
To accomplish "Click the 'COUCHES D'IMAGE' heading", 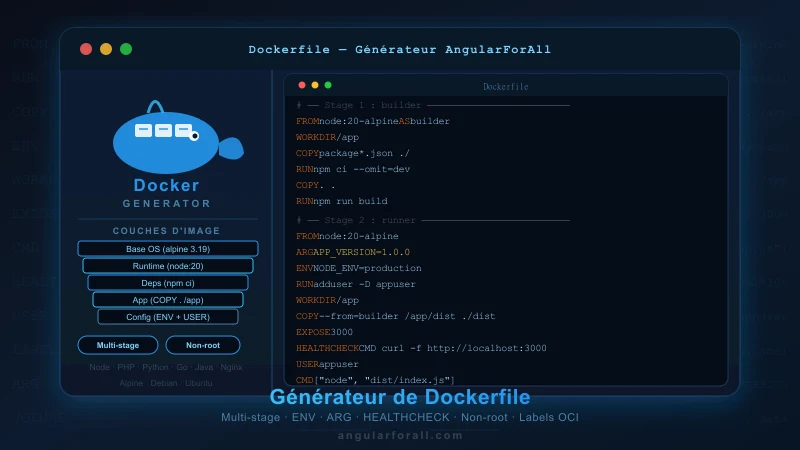I will click(x=166, y=231).
